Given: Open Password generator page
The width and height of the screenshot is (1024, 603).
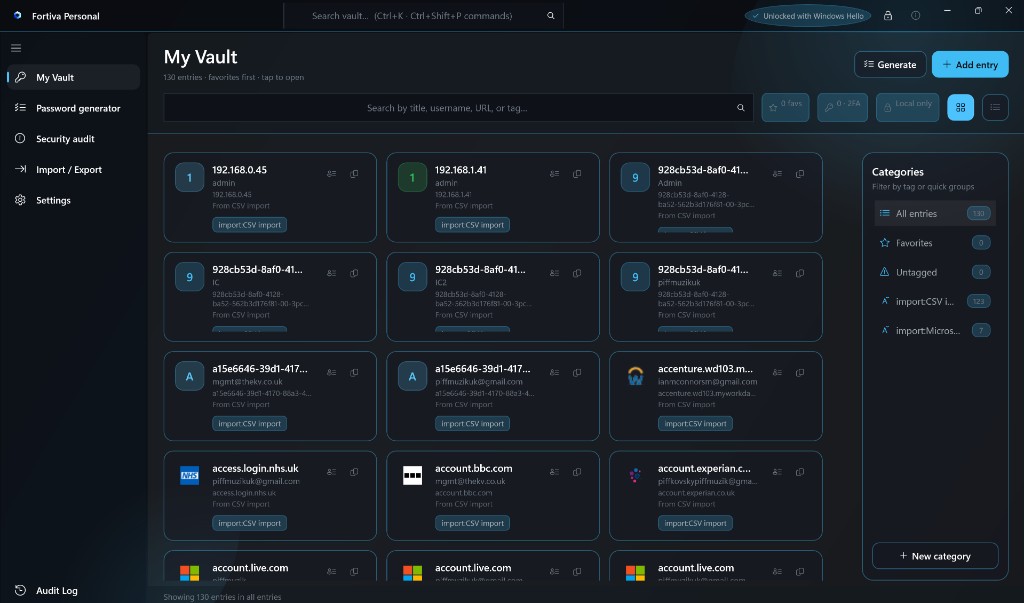Looking at the screenshot, I should click(x=73, y=108).
